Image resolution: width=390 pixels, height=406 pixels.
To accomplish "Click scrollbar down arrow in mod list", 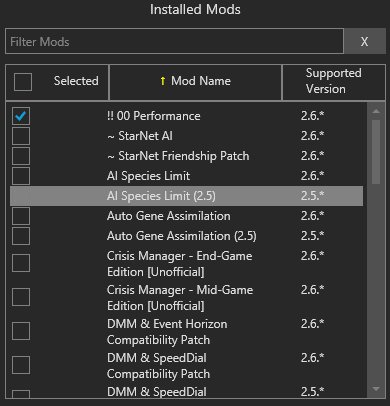I will point(376,389).
